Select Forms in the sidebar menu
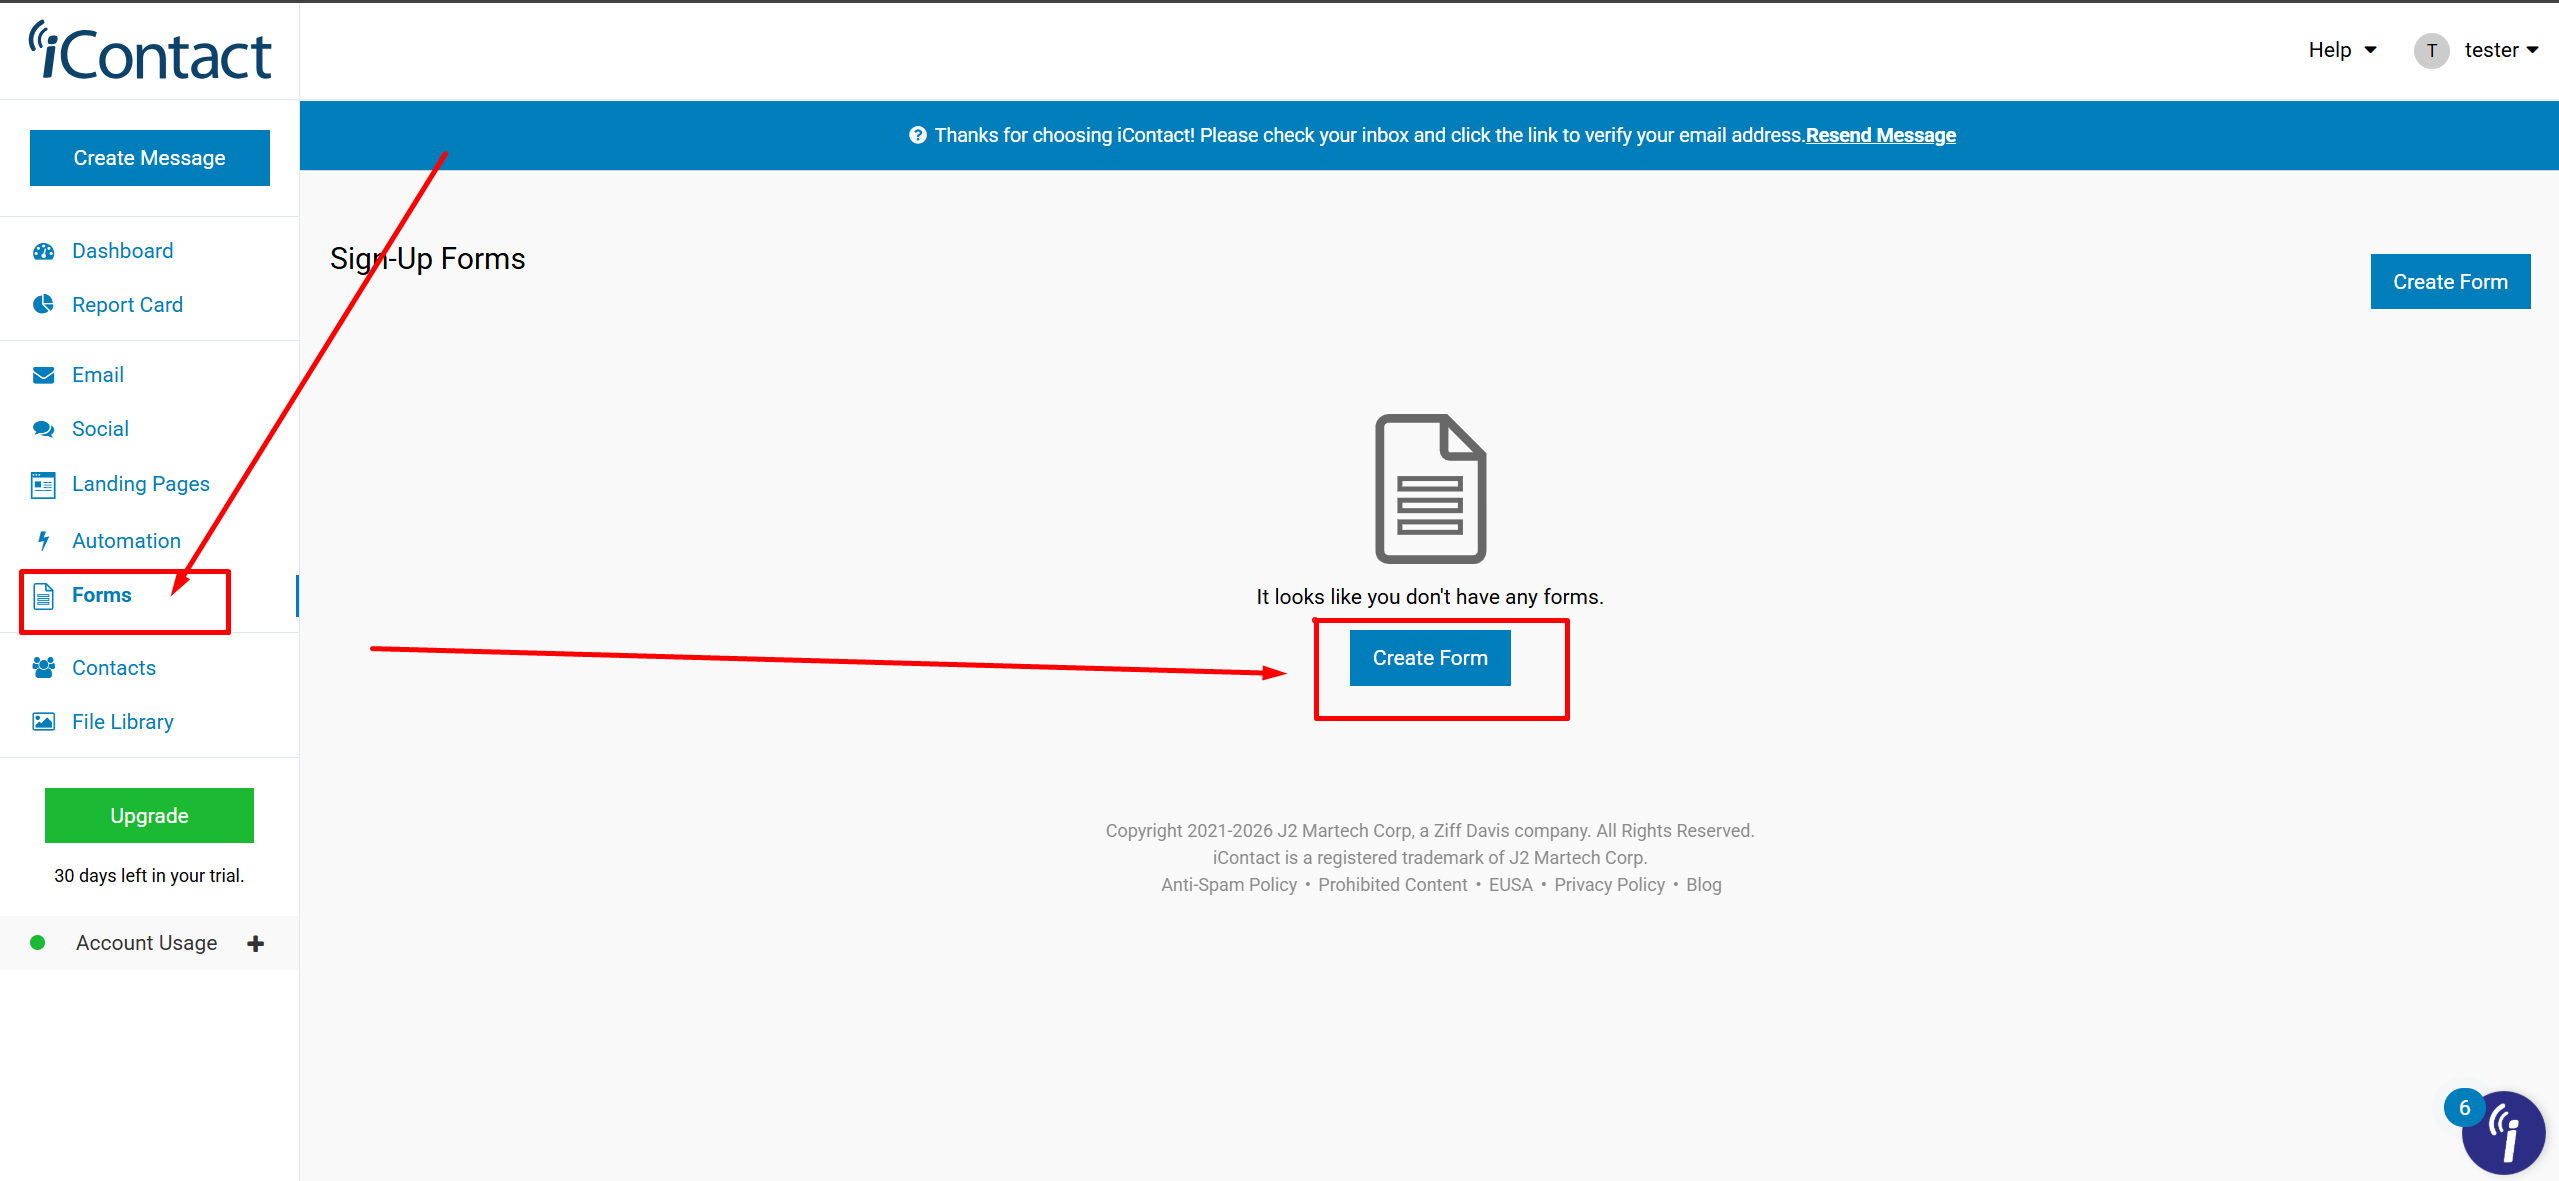2559x1181 pixels. (101, 595)
